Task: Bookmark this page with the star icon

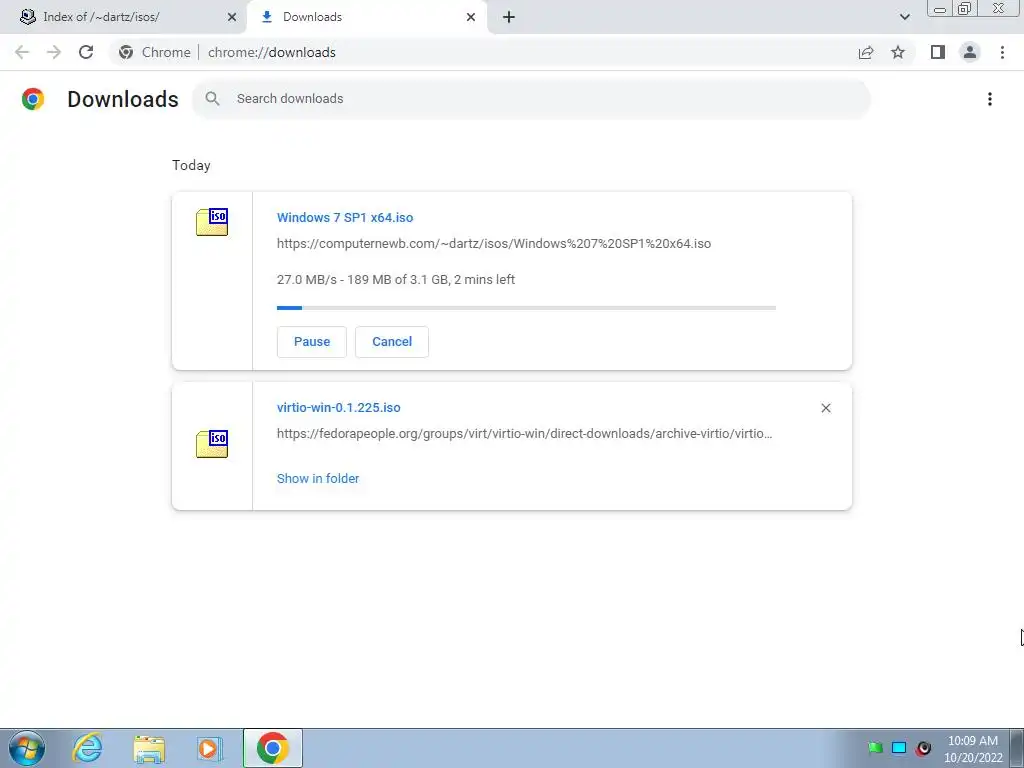Action: pos(898,52)
